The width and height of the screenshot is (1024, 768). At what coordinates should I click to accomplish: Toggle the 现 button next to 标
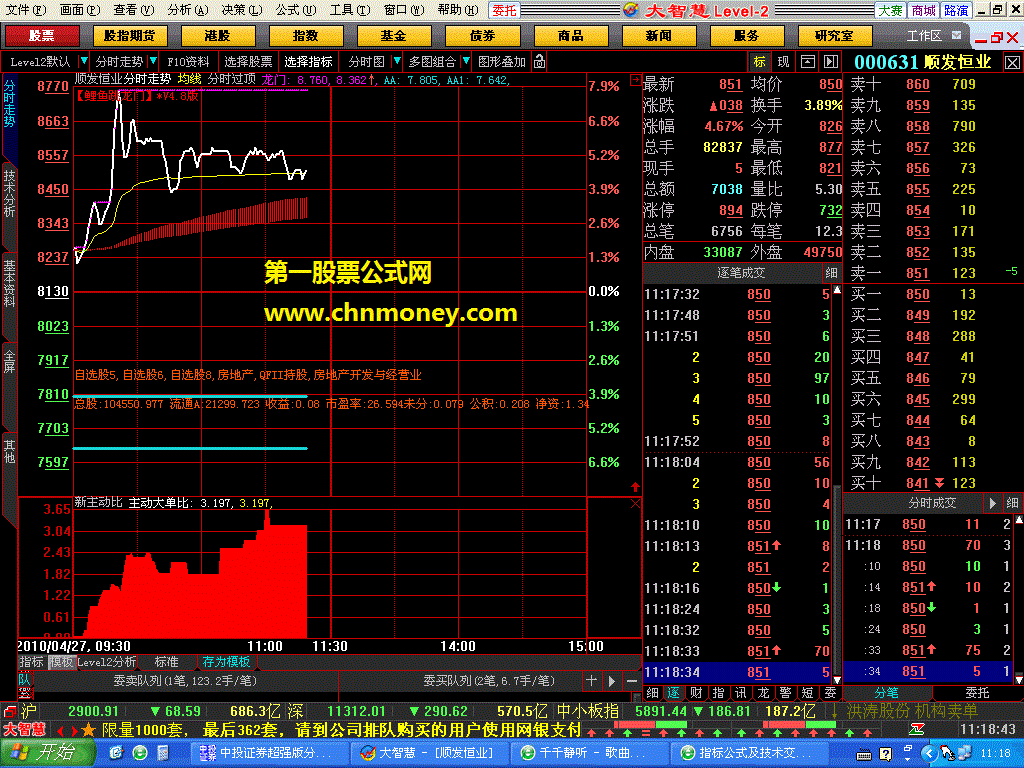783,62
